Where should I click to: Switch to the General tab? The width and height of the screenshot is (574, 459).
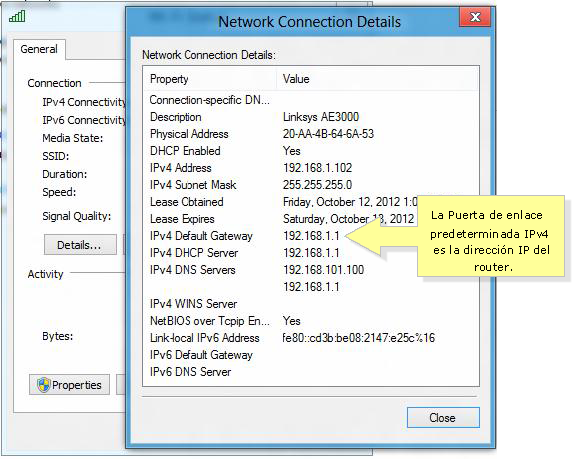[39, 49]
